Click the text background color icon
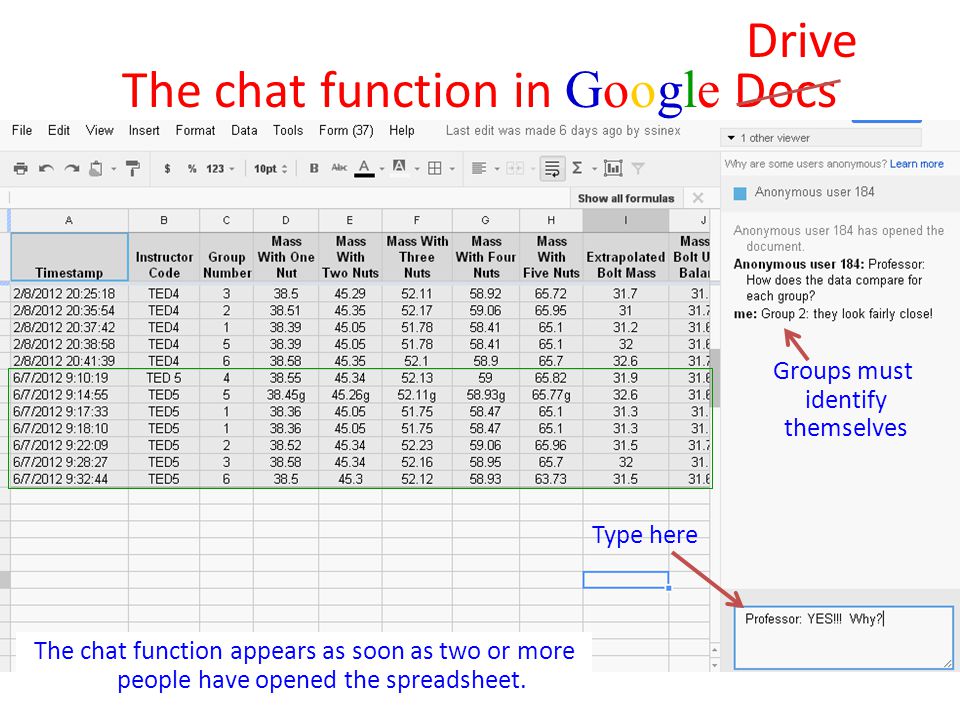This screenshot has width=960, height=720. click(x=399, y=167)
